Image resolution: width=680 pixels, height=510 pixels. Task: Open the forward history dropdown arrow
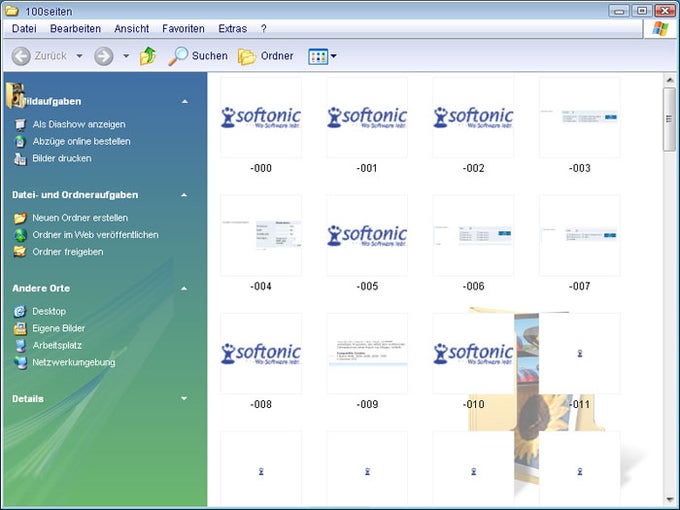click(x=126, y=56)
